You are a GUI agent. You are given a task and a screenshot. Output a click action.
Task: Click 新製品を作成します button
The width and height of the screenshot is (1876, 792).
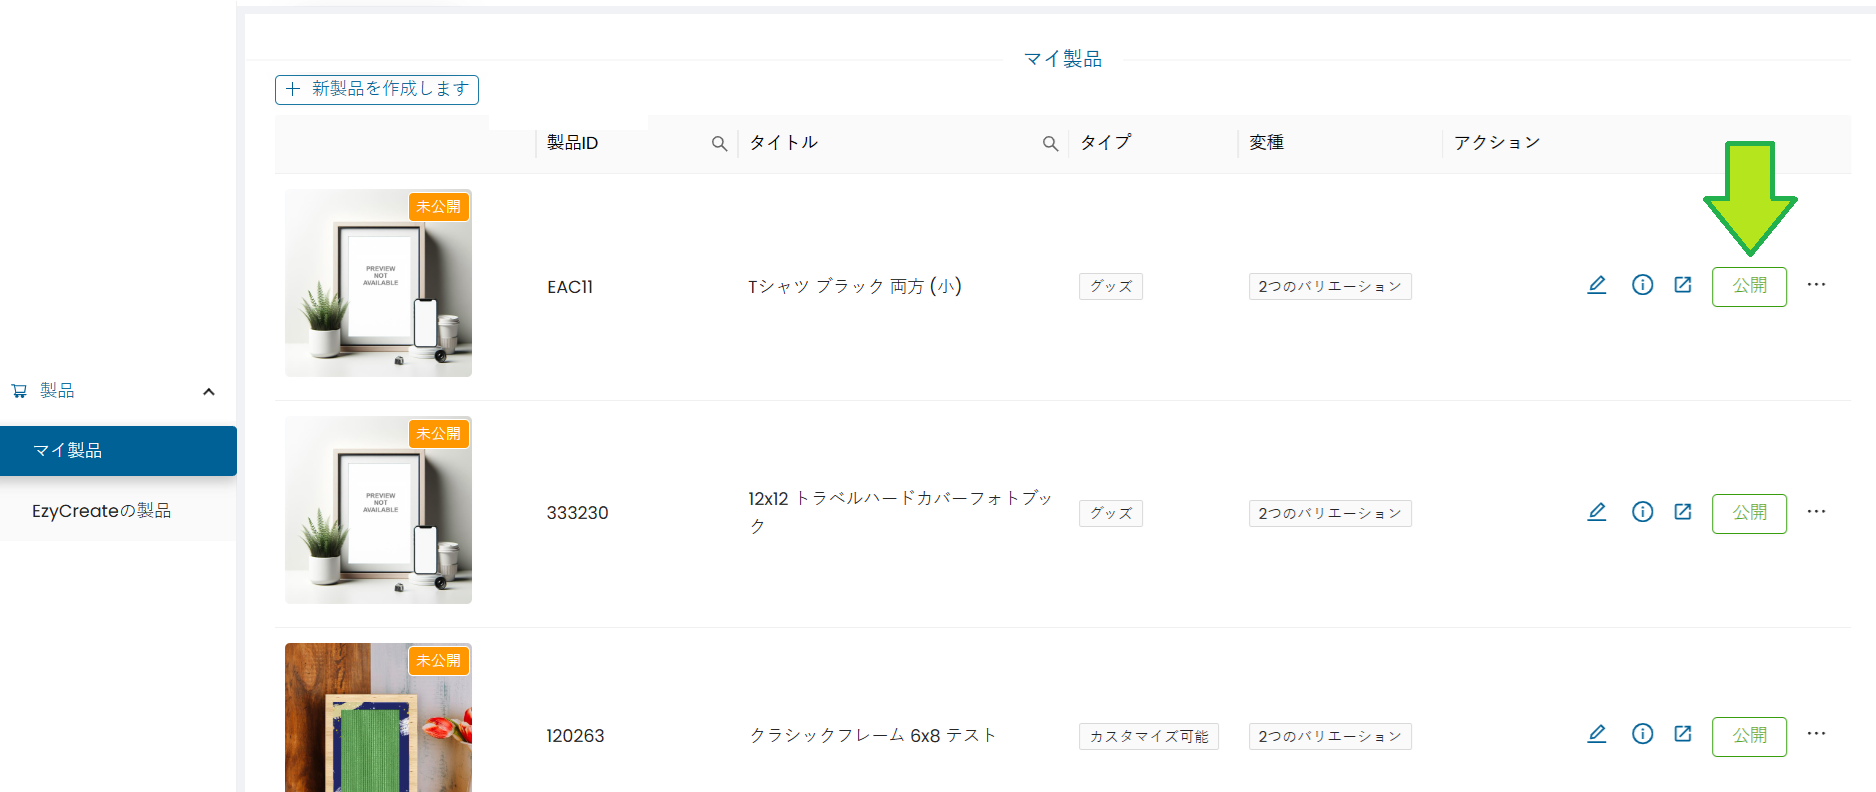pyautogui.click(x=377, y=89)
